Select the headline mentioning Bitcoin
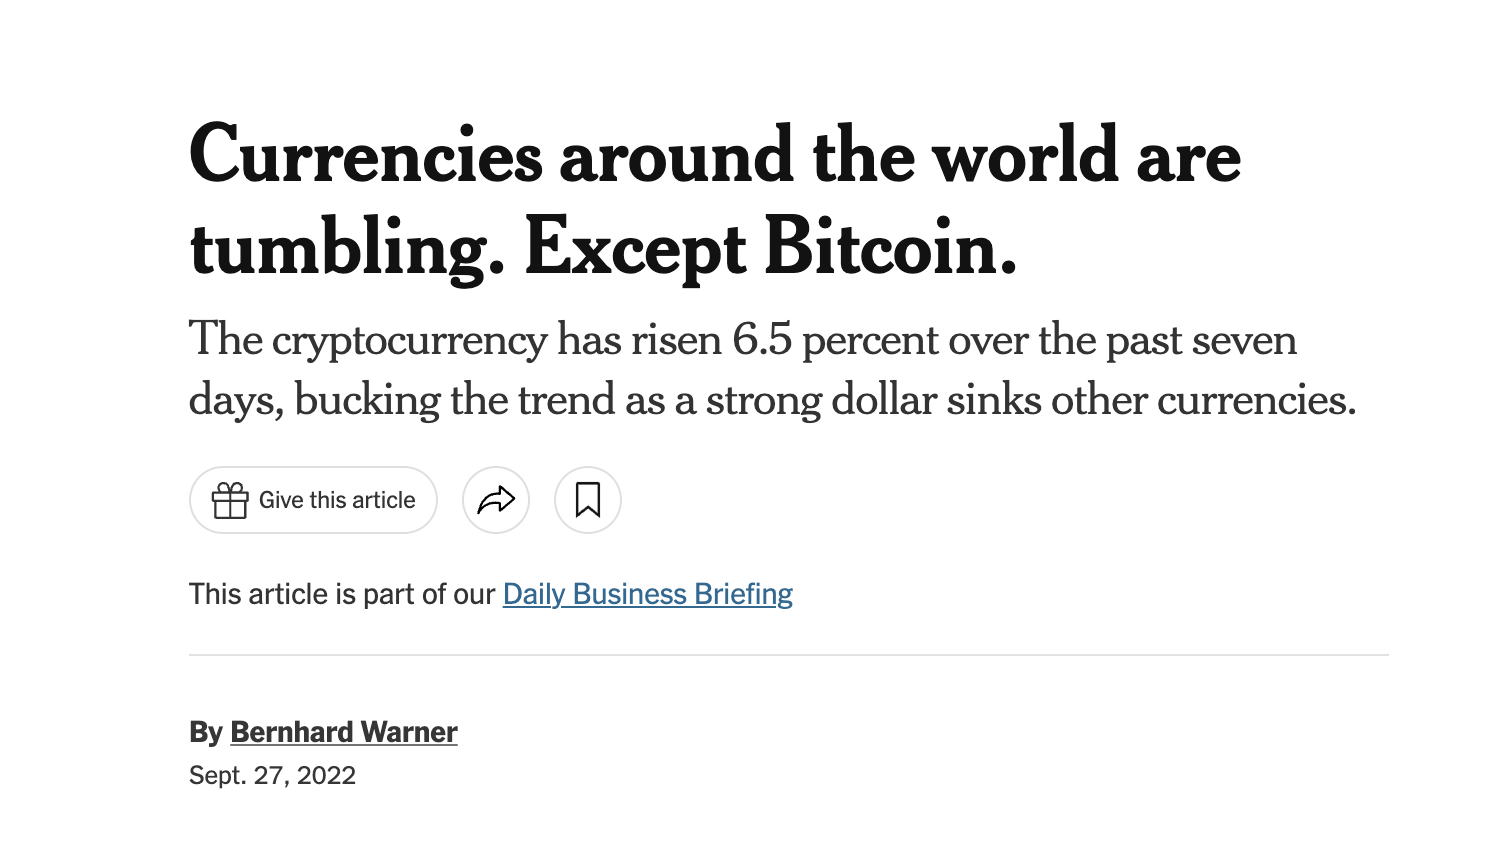1496x854 pixels. point(714,200)
